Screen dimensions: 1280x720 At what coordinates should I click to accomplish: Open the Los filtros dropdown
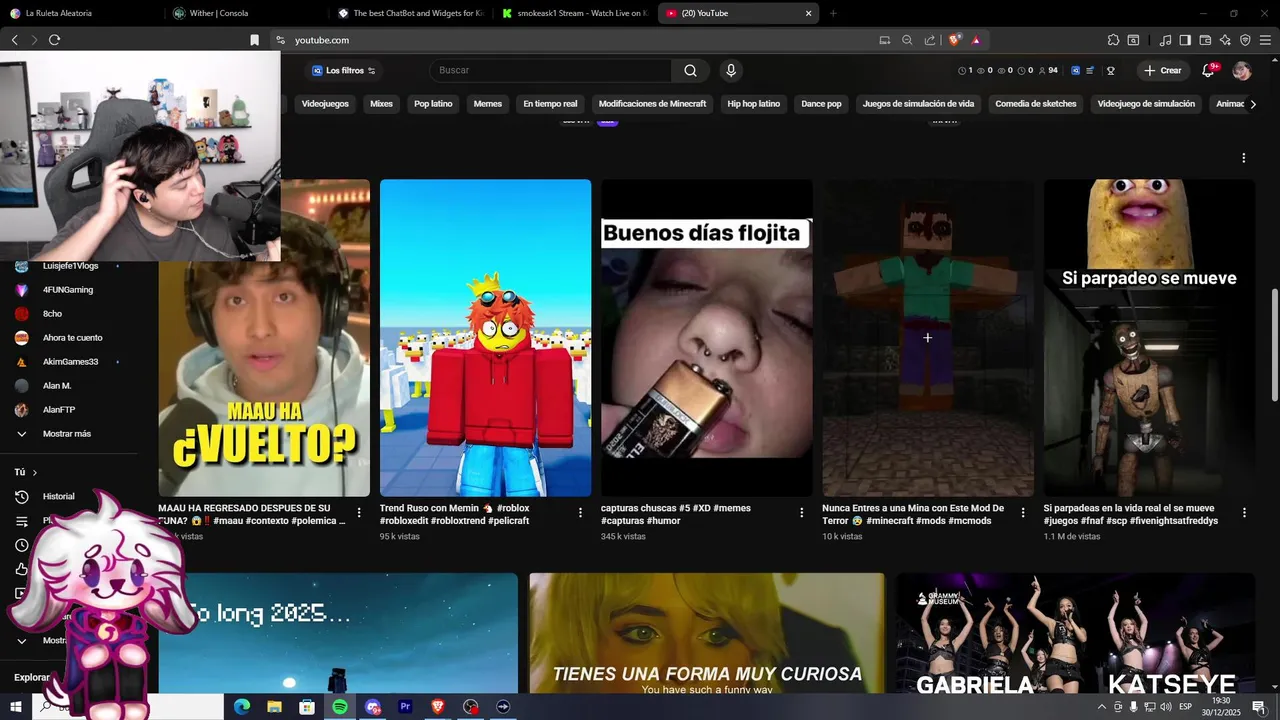pos(344,70)
